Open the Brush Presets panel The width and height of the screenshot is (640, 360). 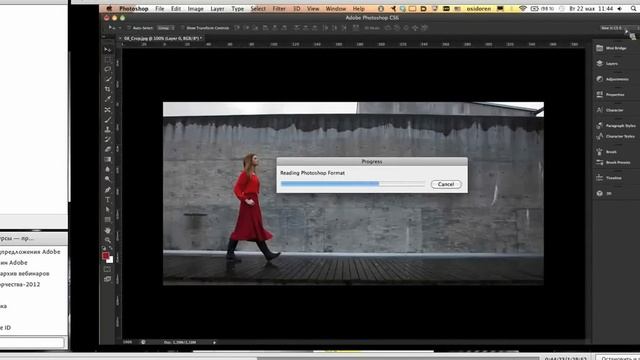[x=613, y=162]
